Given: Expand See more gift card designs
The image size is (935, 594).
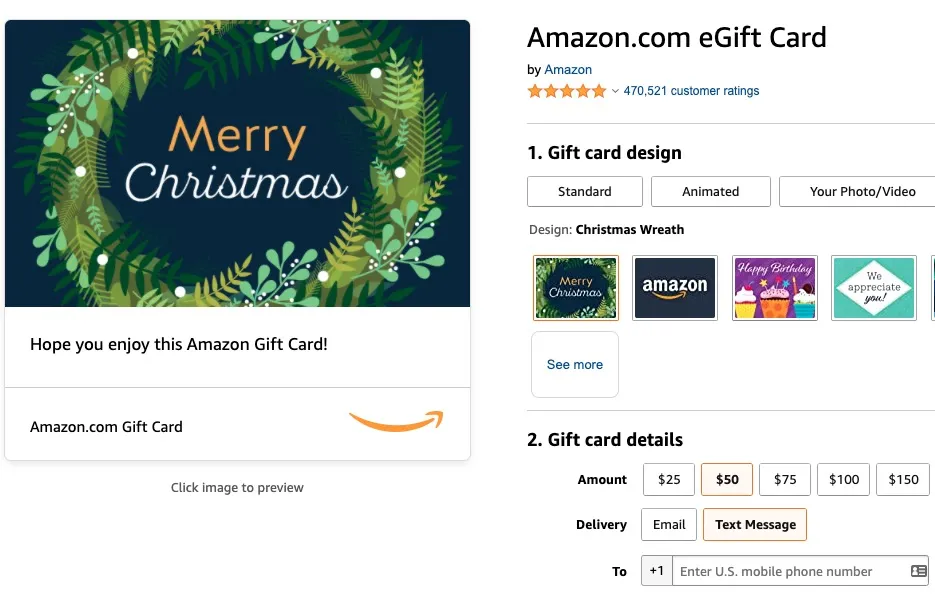Looking at the screenshot, I should [x=575, y=365].
